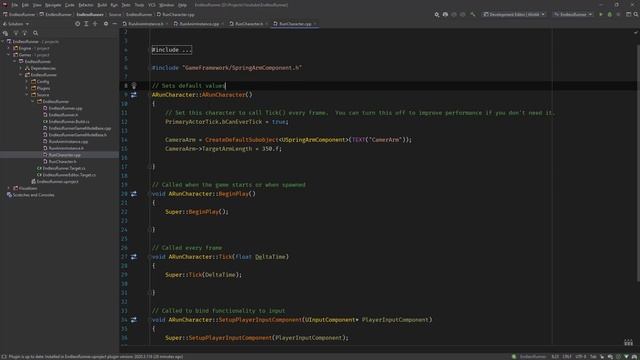Open Scratches and Consoles in the tree
The image size is (640, 360).
tap(30, 195)
